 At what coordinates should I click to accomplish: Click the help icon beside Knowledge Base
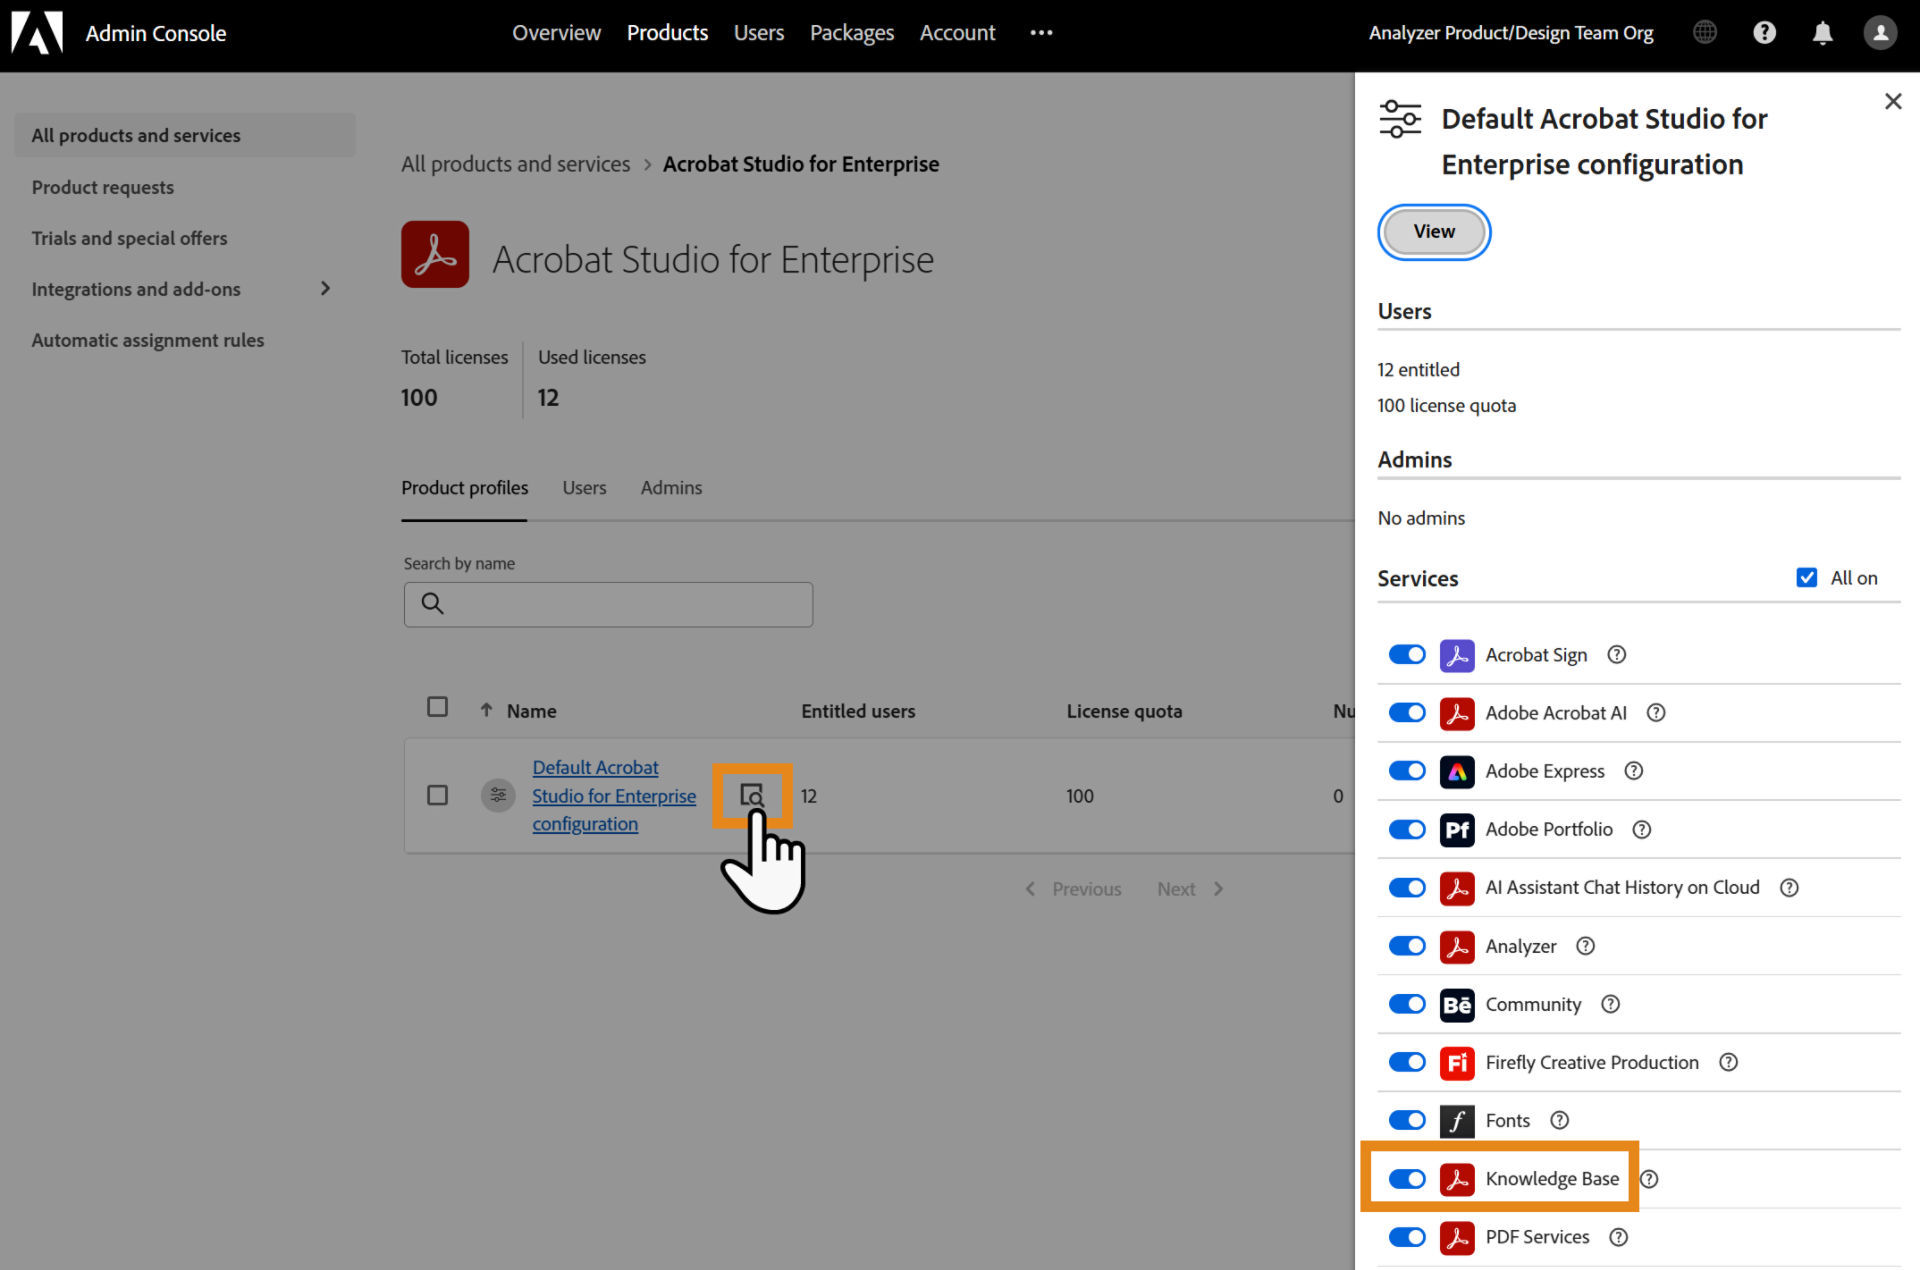coord(1649,1178)
